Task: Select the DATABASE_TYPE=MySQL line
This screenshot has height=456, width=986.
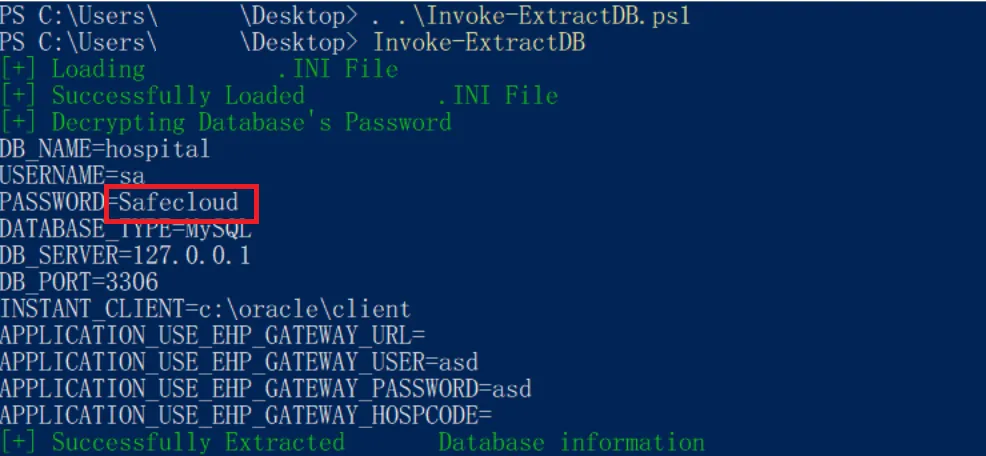Action: click(126, 230)
